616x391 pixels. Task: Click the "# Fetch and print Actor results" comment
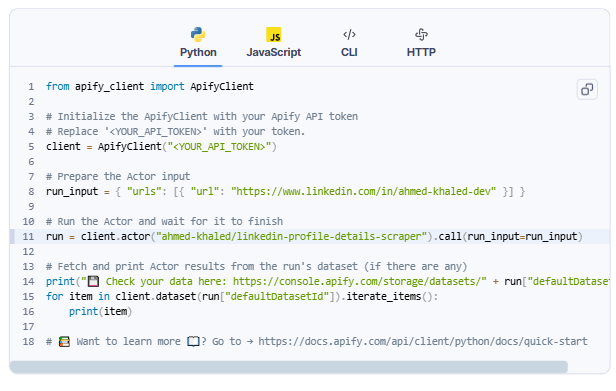click(257, 266)
